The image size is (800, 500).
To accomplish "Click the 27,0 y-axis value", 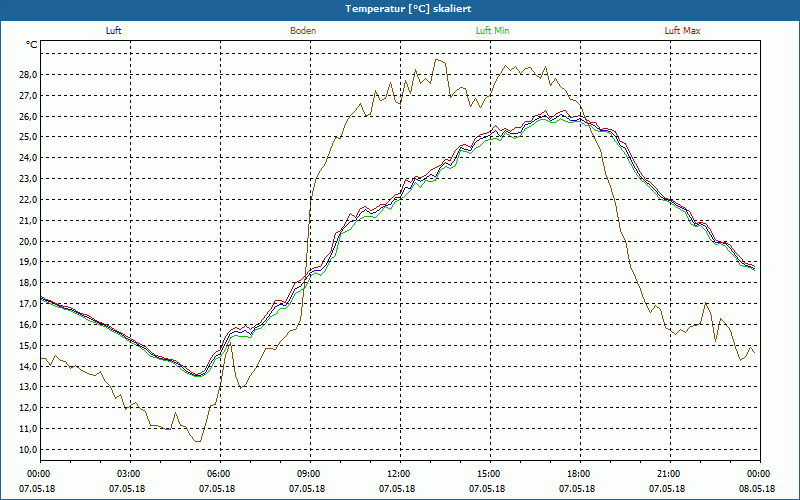I will [29, 95].
